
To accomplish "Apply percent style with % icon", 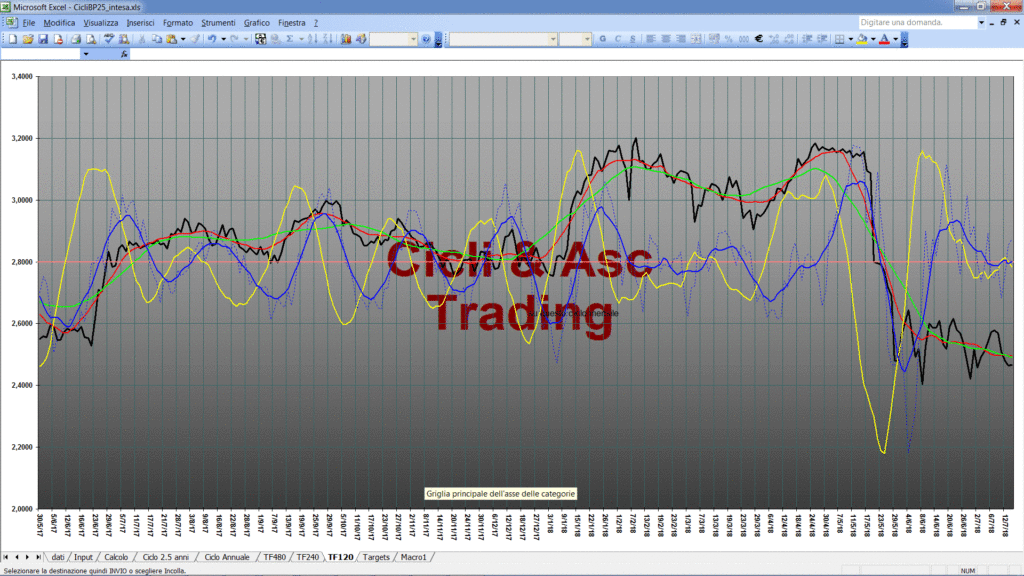I will (x=728, y=39).
